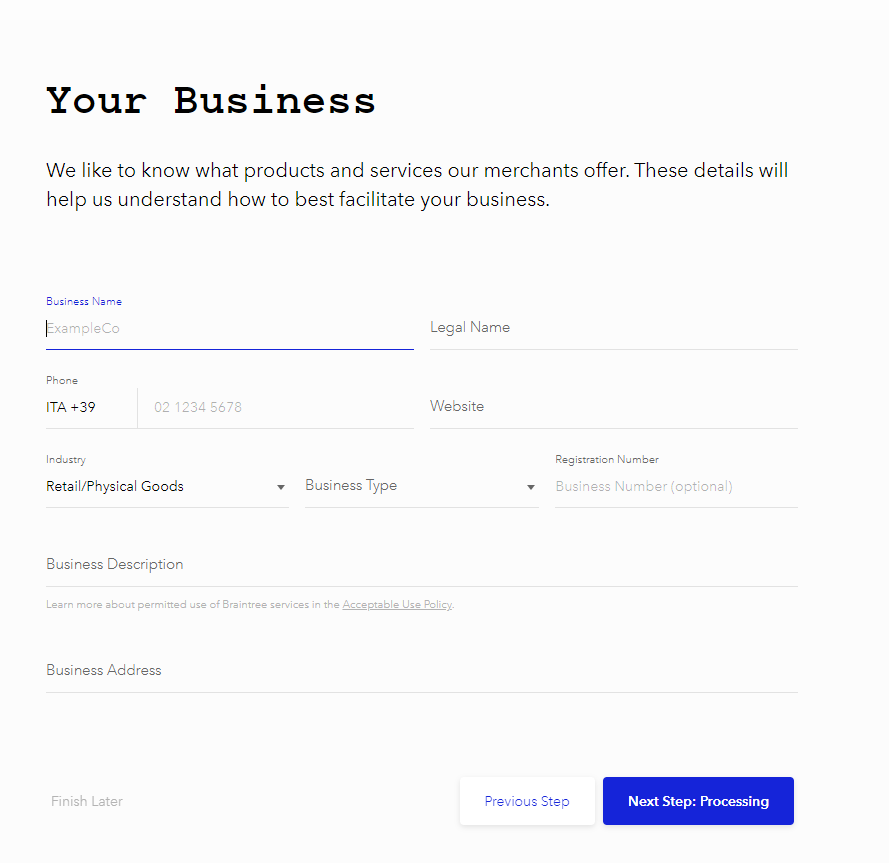Click the small Phone label

[62, 380]
